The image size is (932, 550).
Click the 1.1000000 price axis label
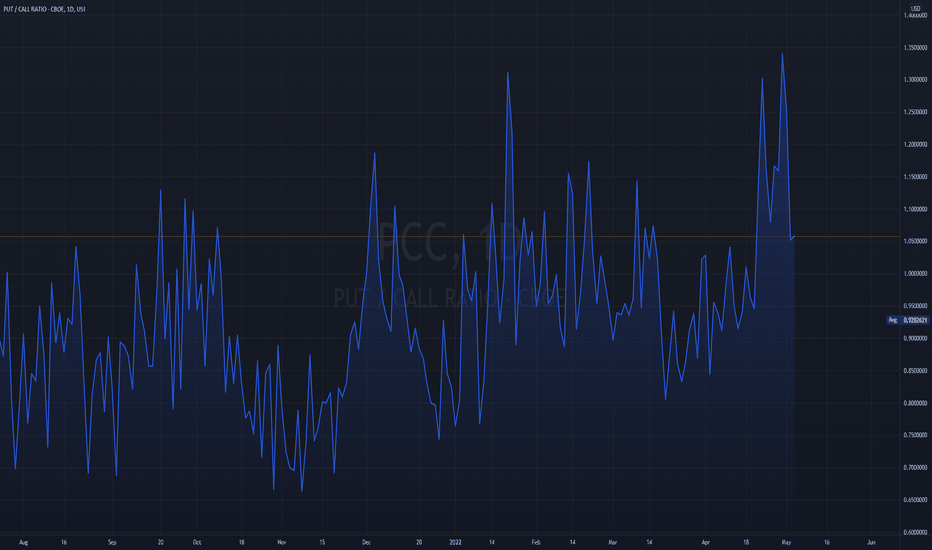(915, 209)
